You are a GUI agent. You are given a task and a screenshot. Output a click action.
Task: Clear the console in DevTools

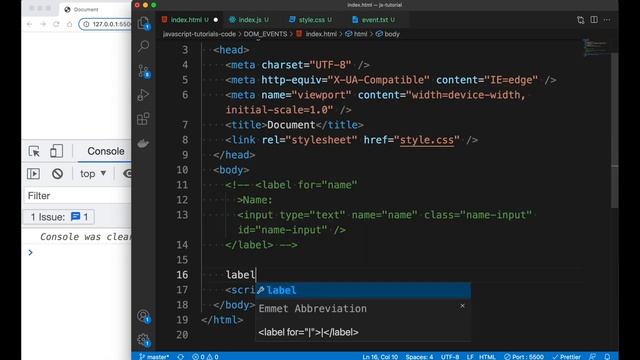click(x=57, y=173)
